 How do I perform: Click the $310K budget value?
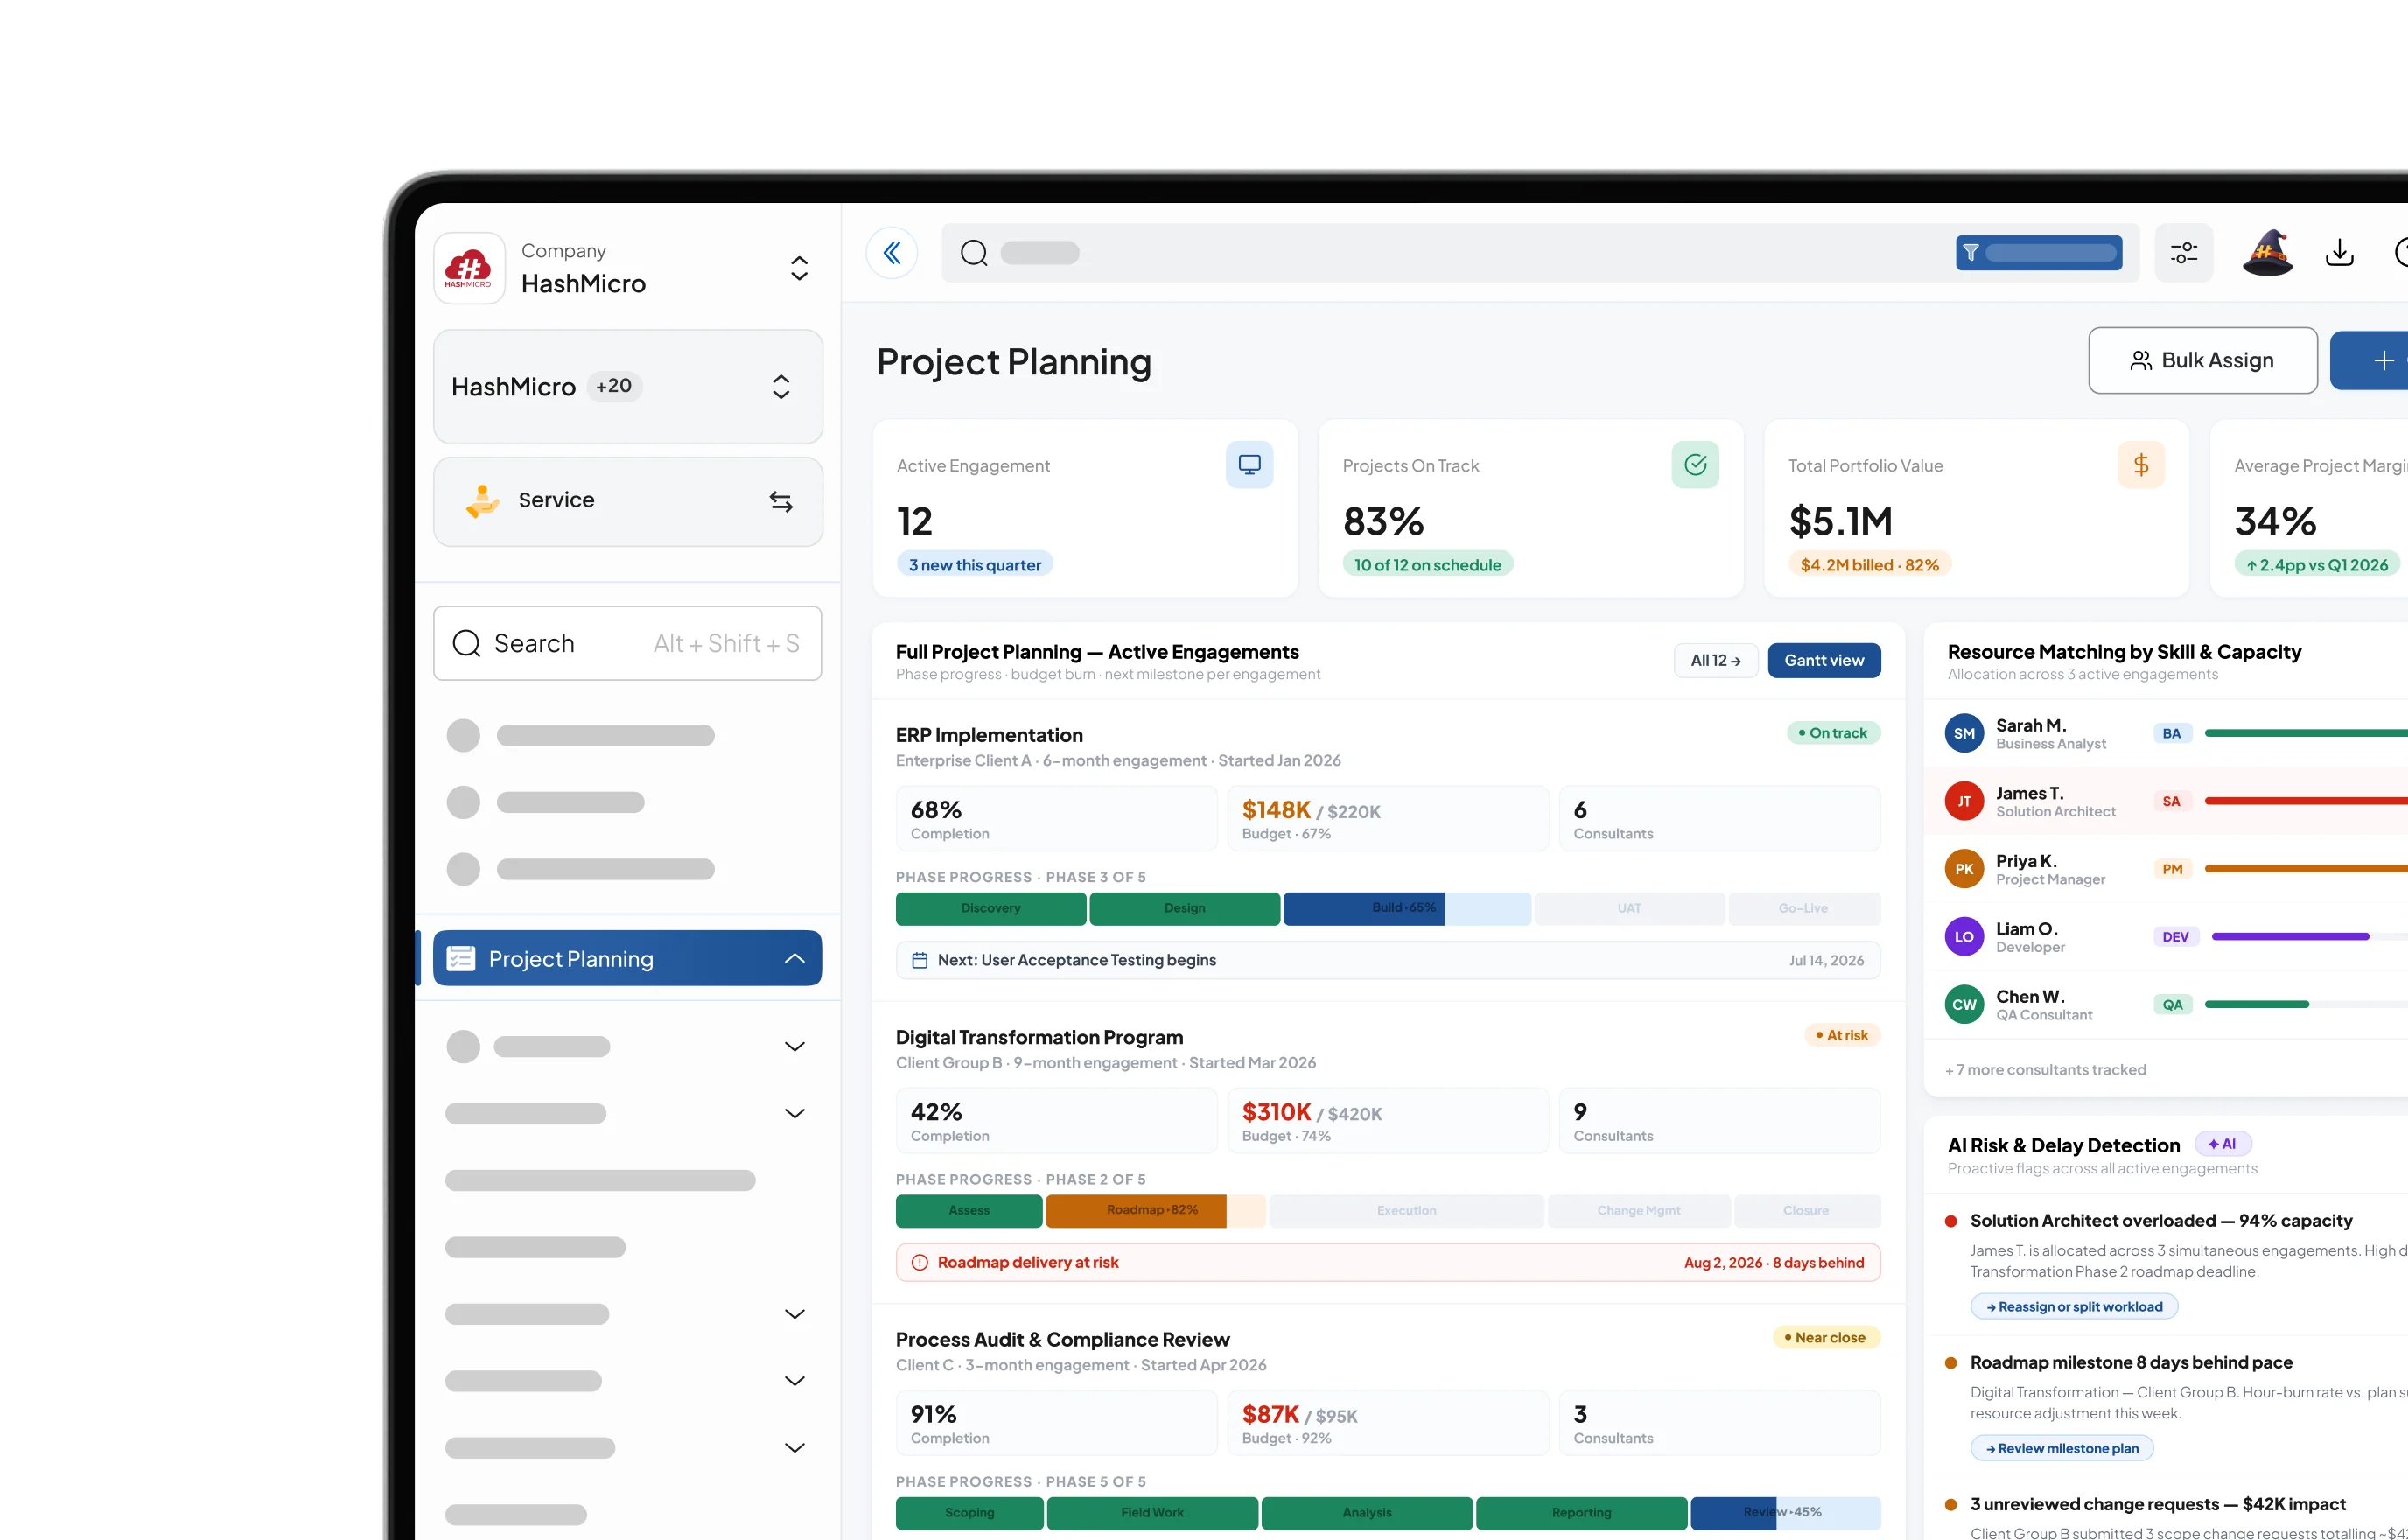pos(1276,1111)
